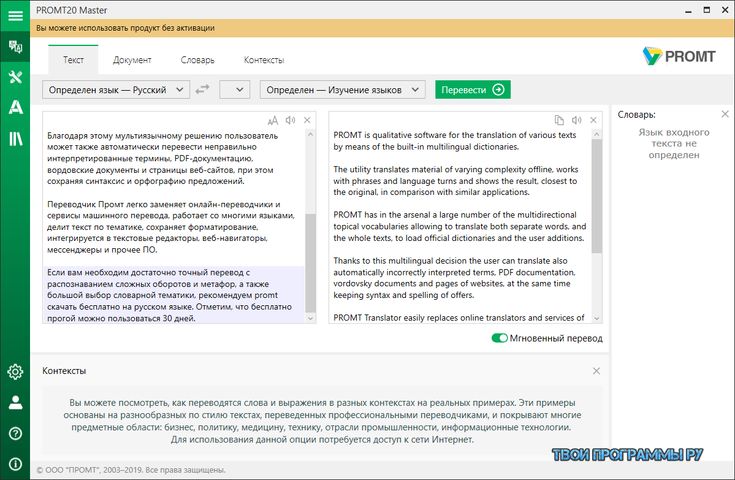Open settings gear in the sidebar
Screen dimensions: 735x480
(x=15, y=372)
